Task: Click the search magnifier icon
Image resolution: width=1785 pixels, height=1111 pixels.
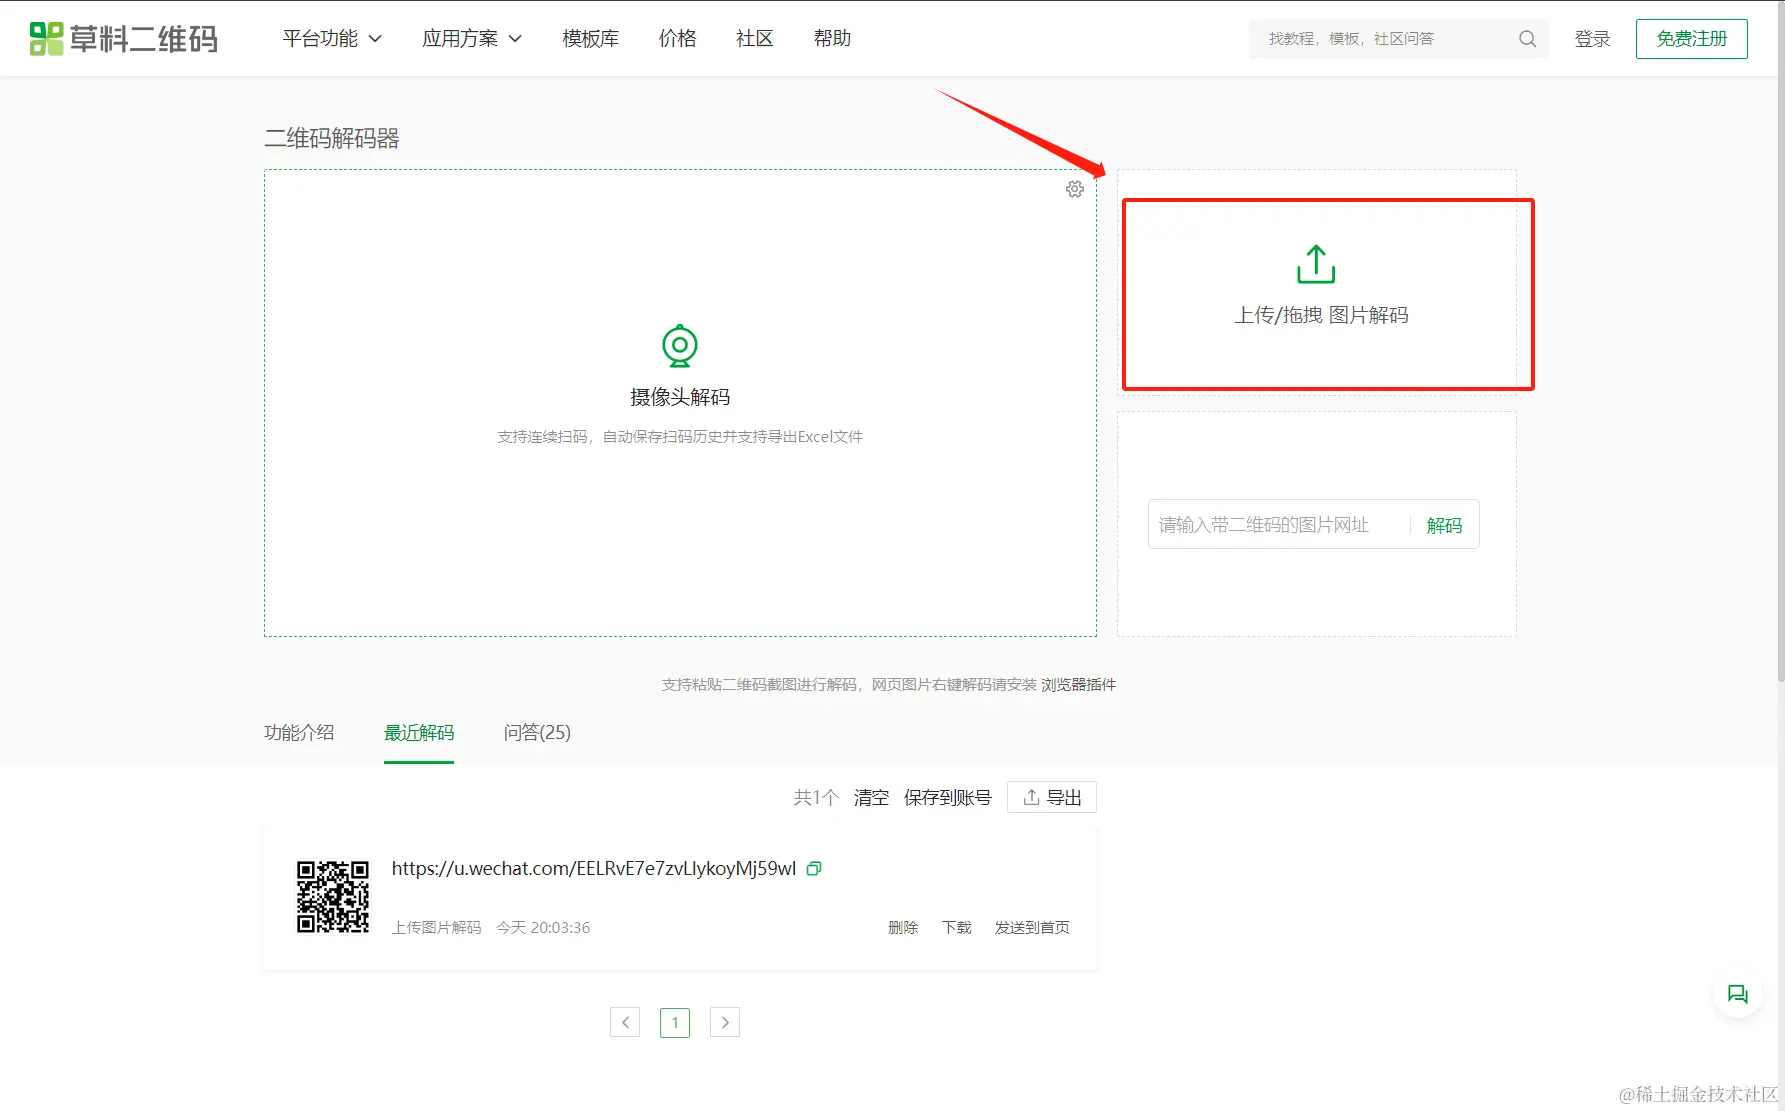Action: [1527, 39]
